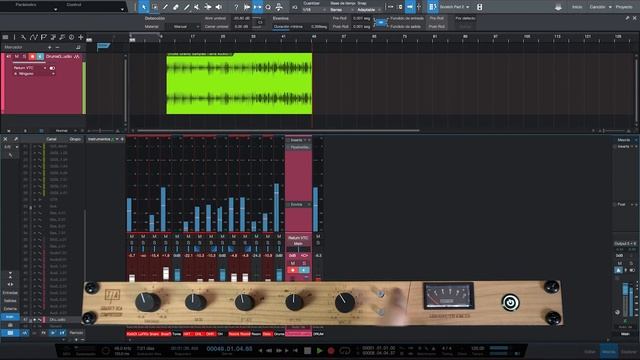Click the compressor VU meter

point(449,296)
